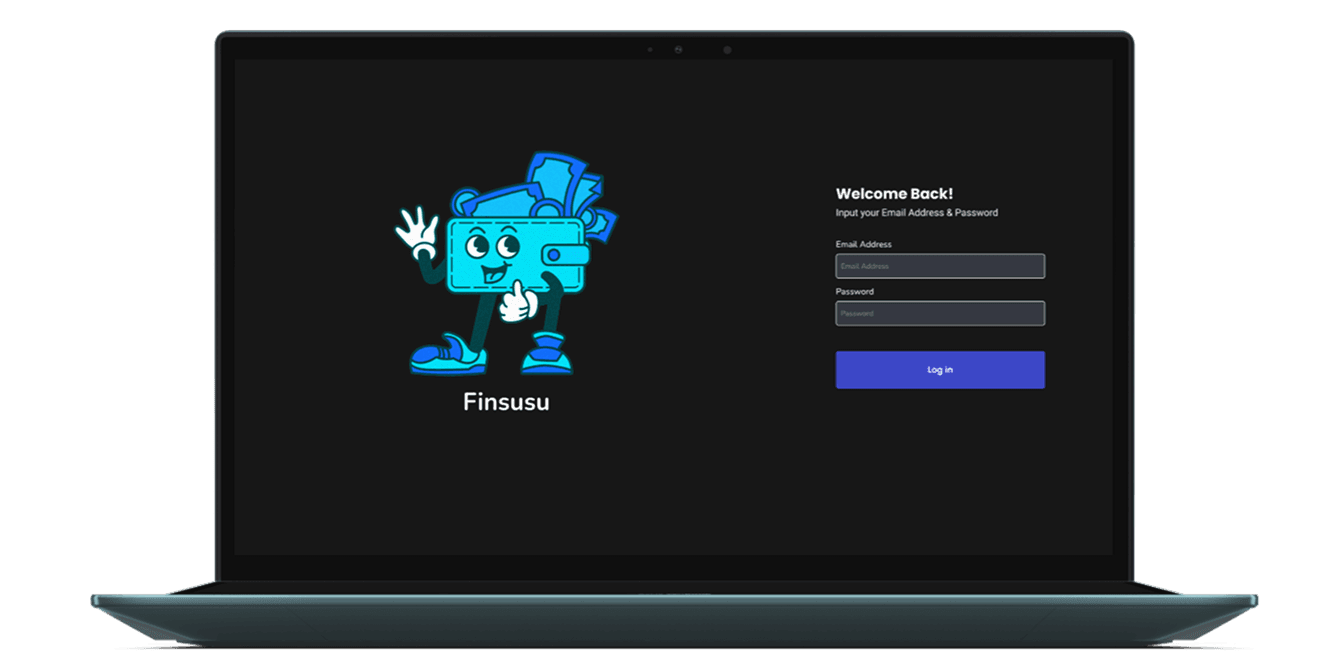
Task: Click the Welcome Back! heading
Action: [895, 193]
